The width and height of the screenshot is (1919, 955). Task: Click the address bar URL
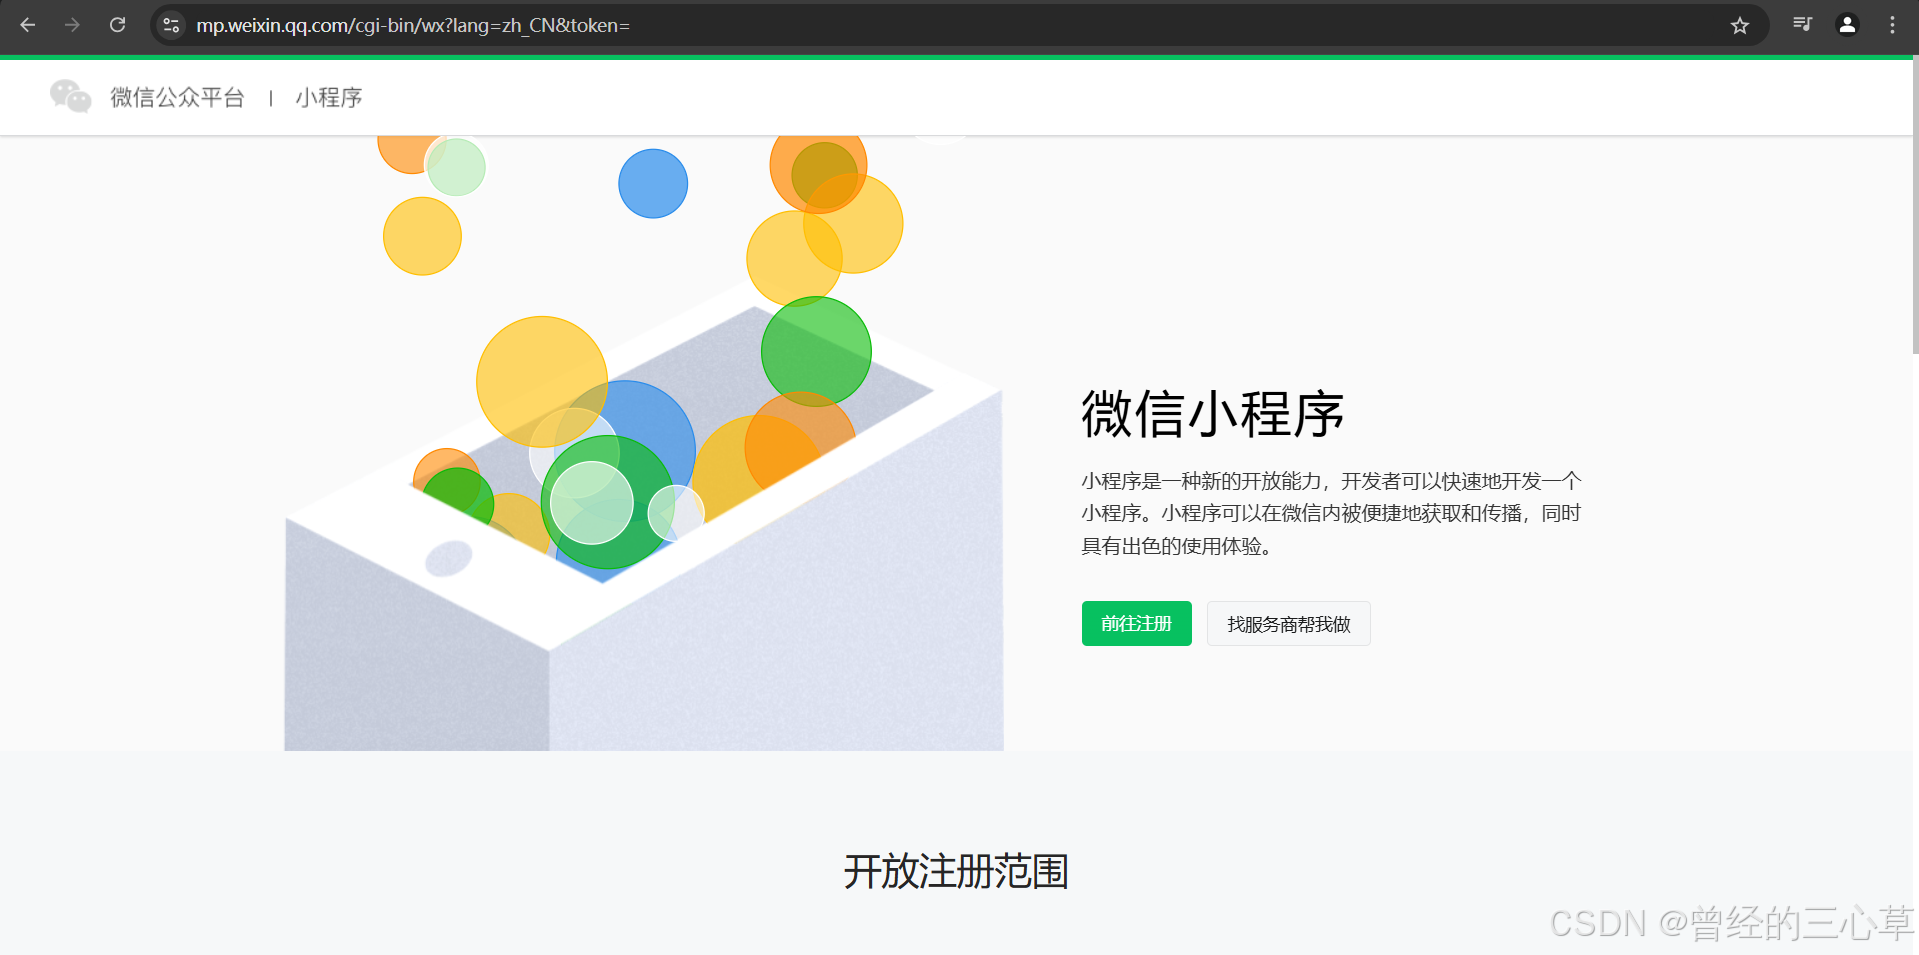click(412, 25)
